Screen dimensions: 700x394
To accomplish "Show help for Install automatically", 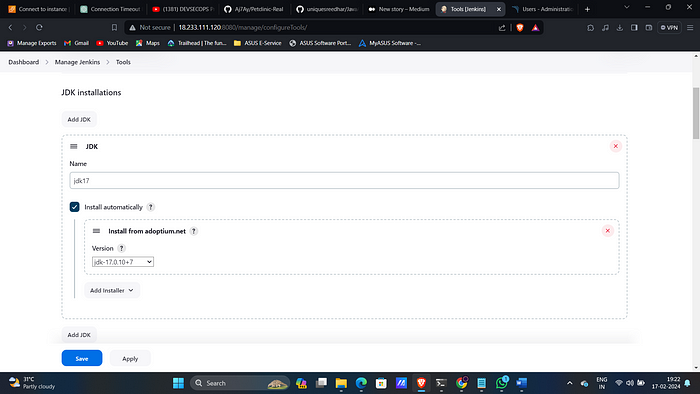I will pos(150,207).
